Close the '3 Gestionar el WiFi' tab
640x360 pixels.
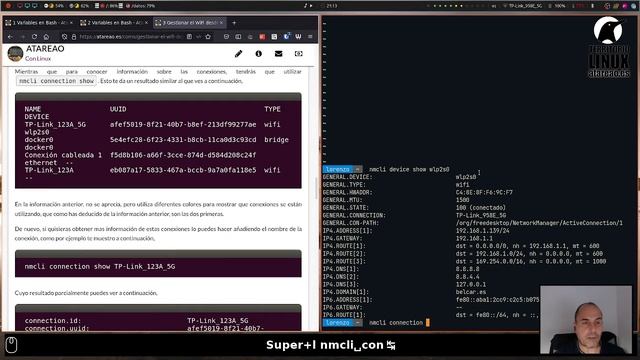(x=222, y=23)
